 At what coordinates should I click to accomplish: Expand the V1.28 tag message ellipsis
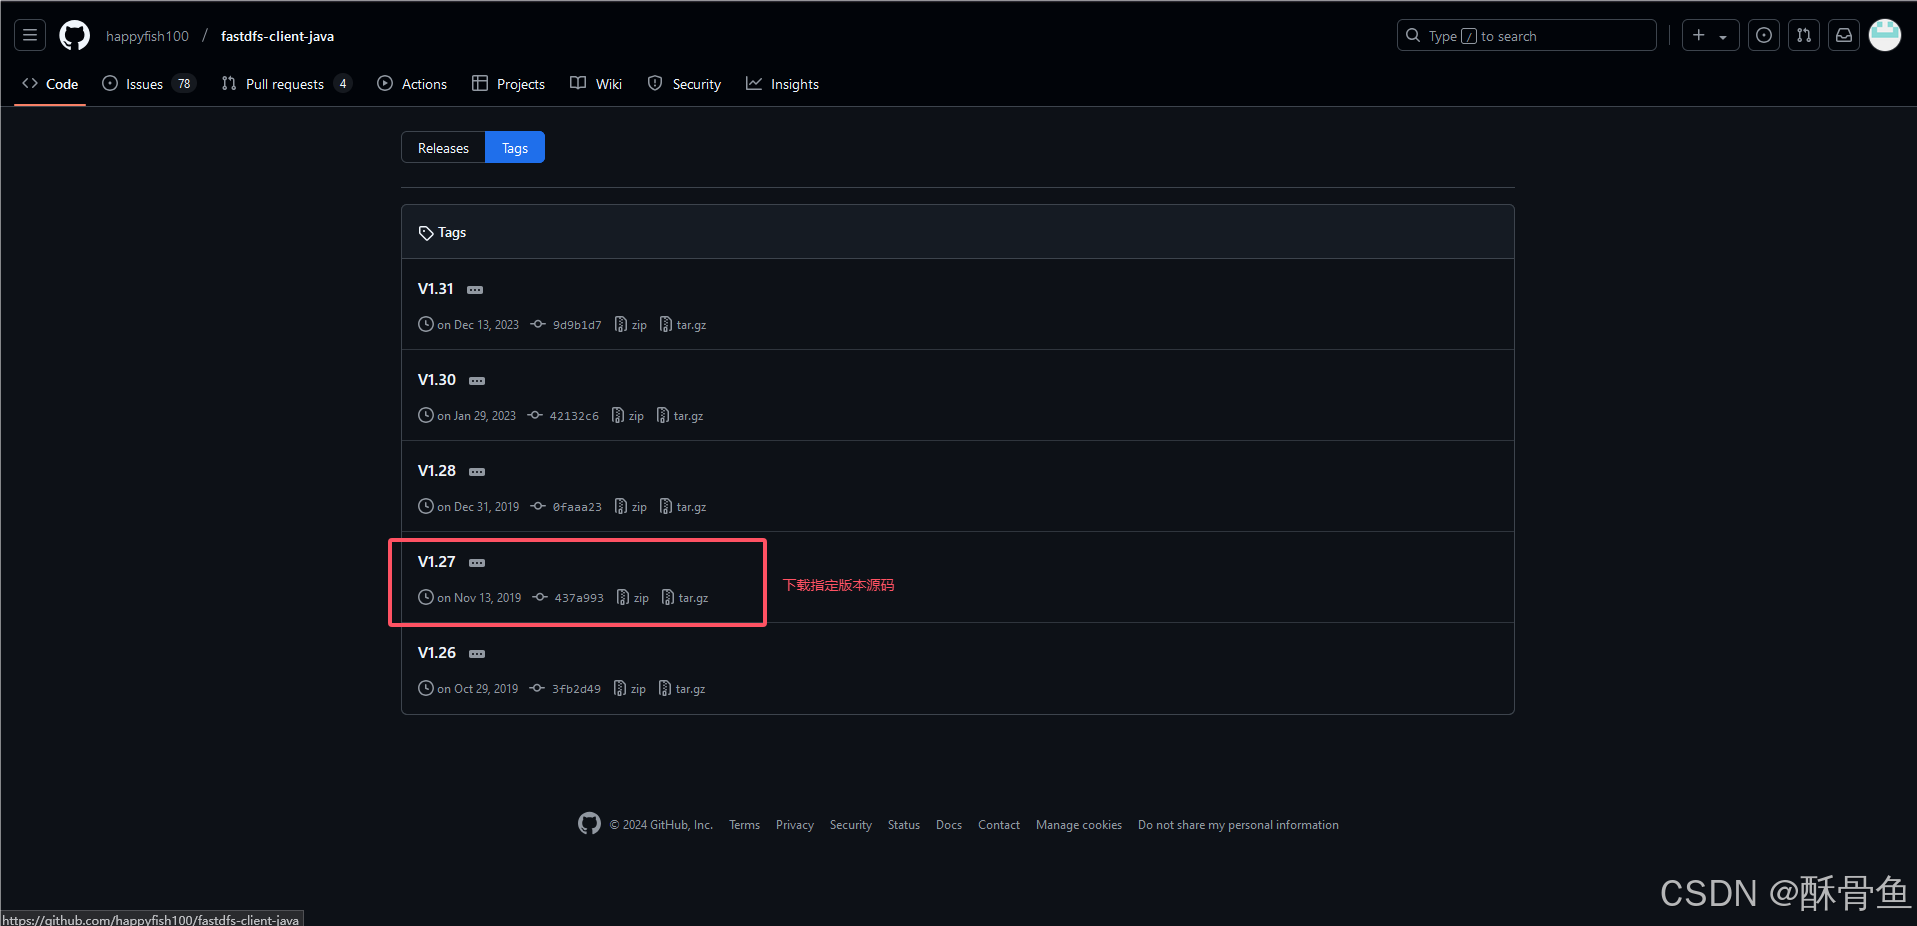(477, 472)
